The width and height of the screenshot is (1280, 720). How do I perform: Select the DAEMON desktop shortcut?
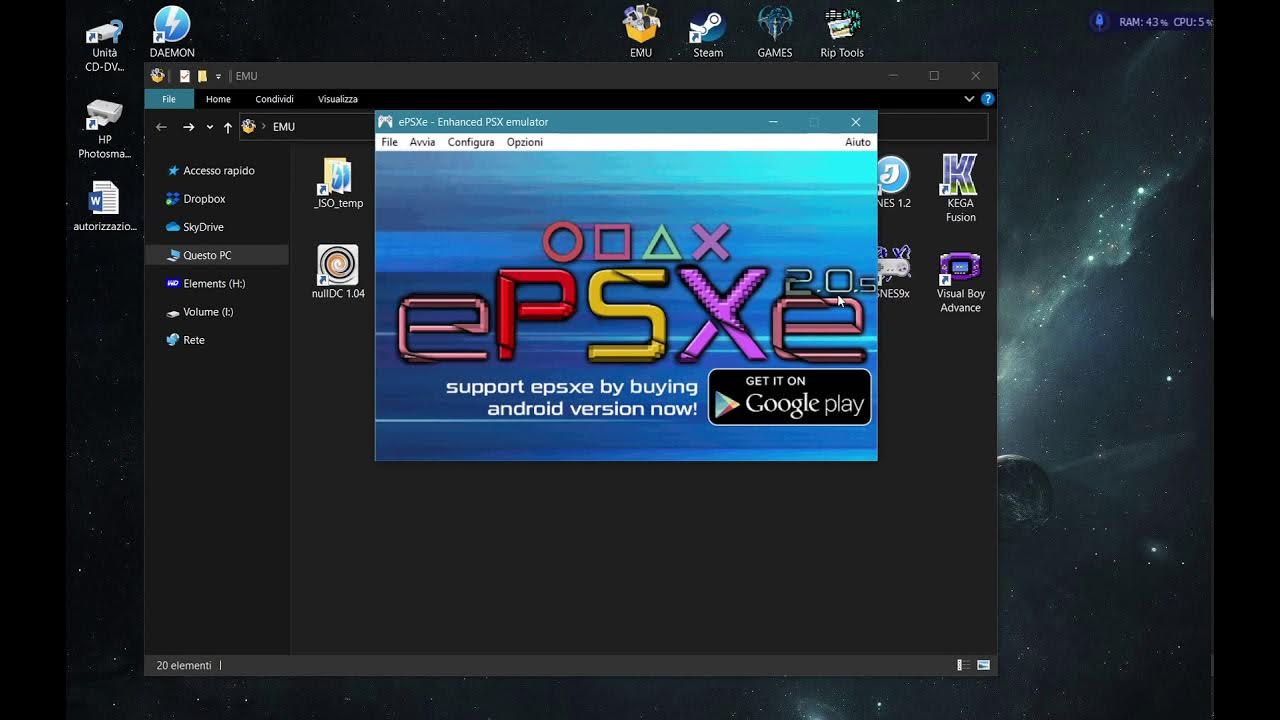coord(172,33)
